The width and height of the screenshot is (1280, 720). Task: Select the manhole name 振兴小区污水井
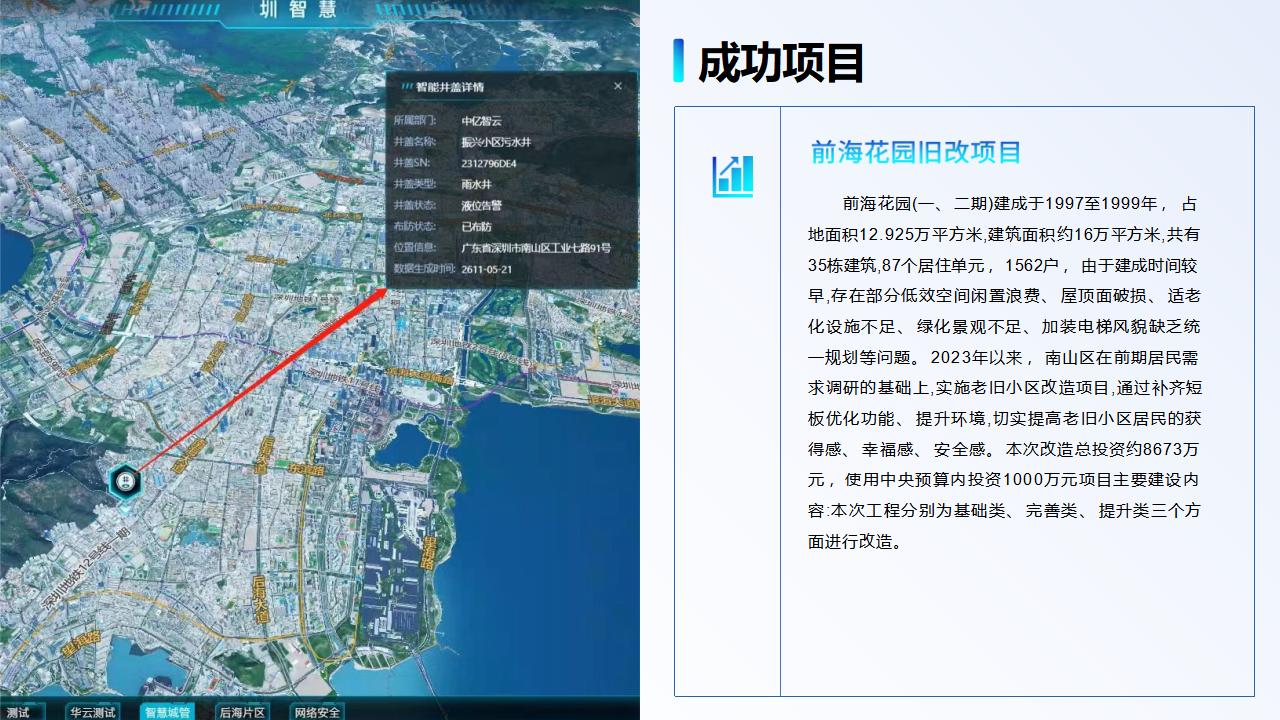[x=496, y=142]
